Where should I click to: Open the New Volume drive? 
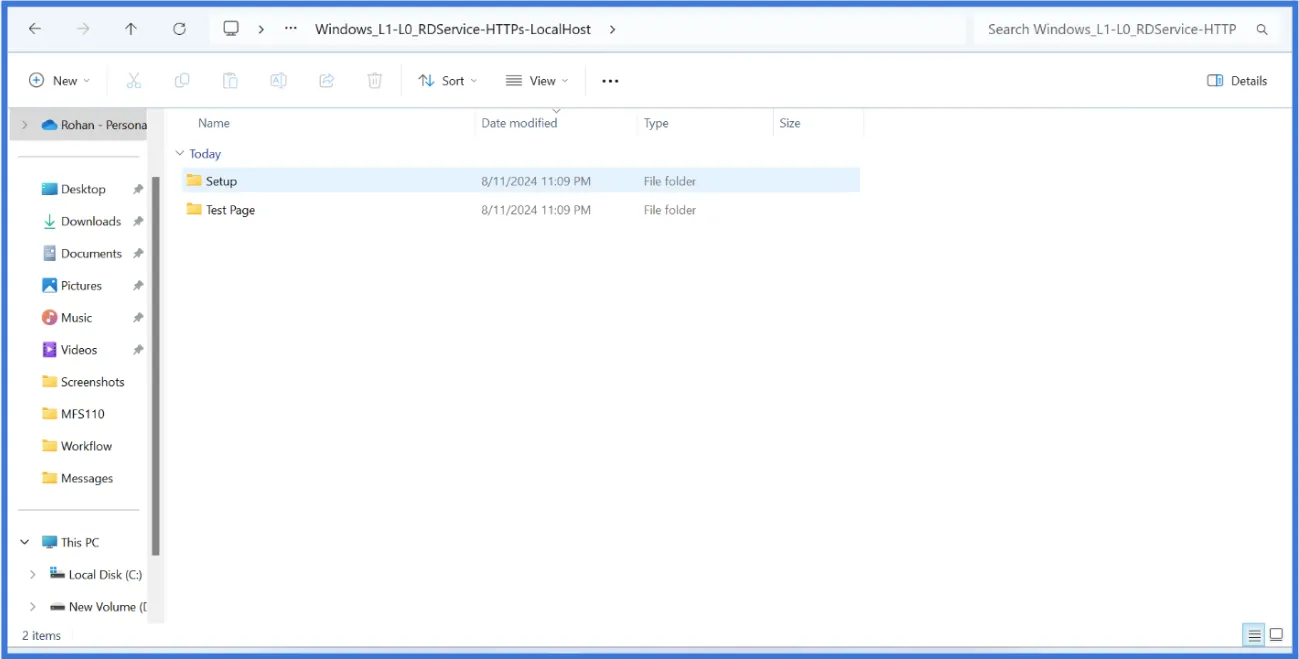[98, 606]
